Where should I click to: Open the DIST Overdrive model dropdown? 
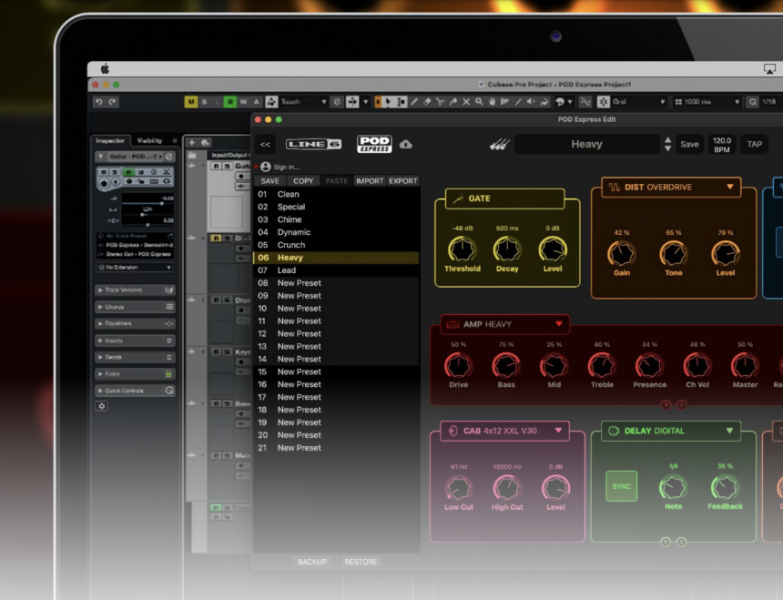click(730, 187)
